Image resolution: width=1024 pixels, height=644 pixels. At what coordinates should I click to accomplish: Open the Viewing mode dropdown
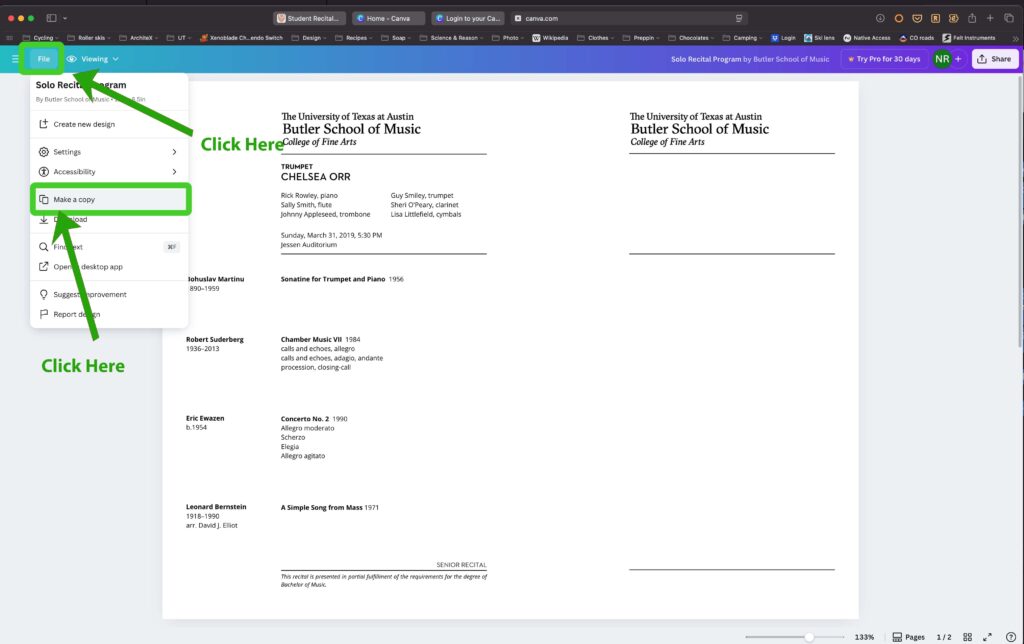tap(94, 58)
